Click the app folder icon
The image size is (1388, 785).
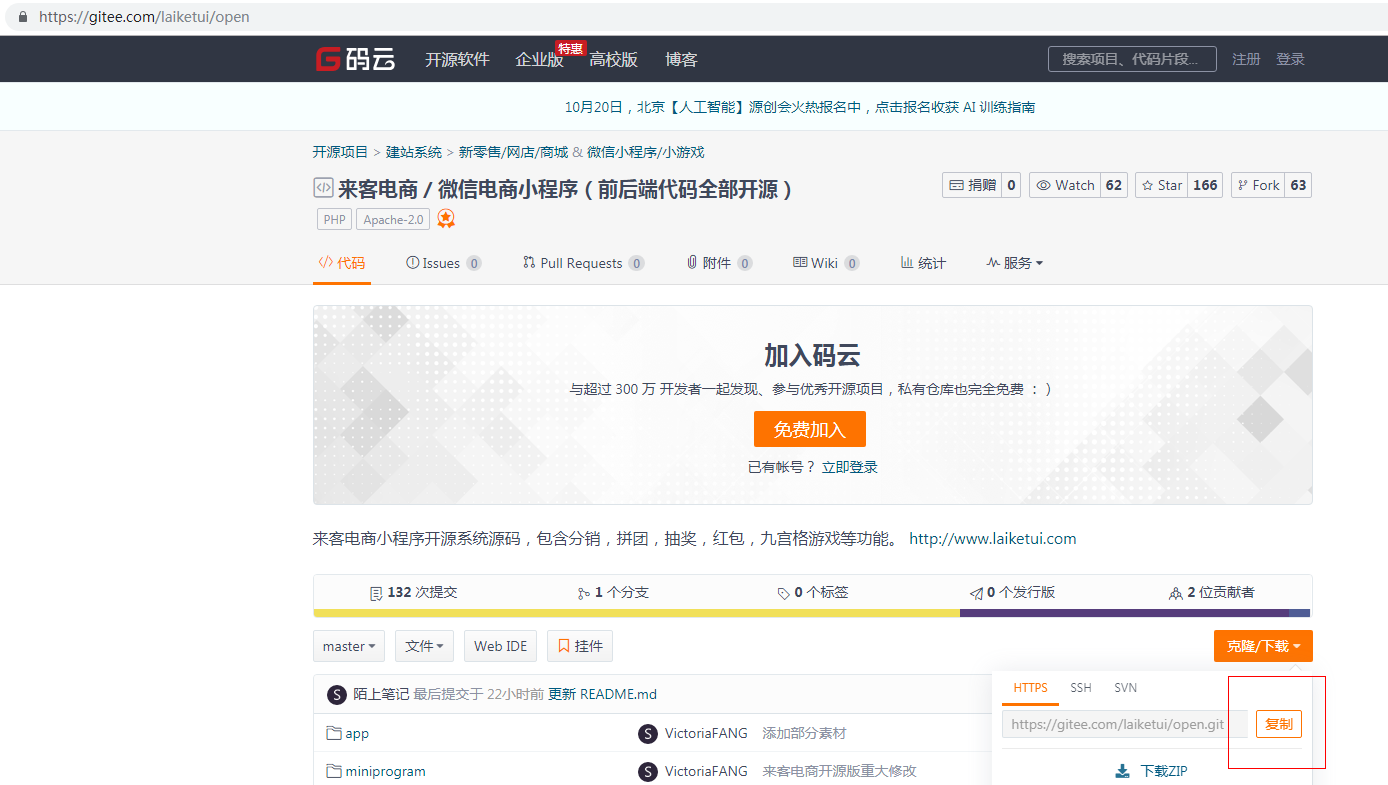click(x=334, y=733)
